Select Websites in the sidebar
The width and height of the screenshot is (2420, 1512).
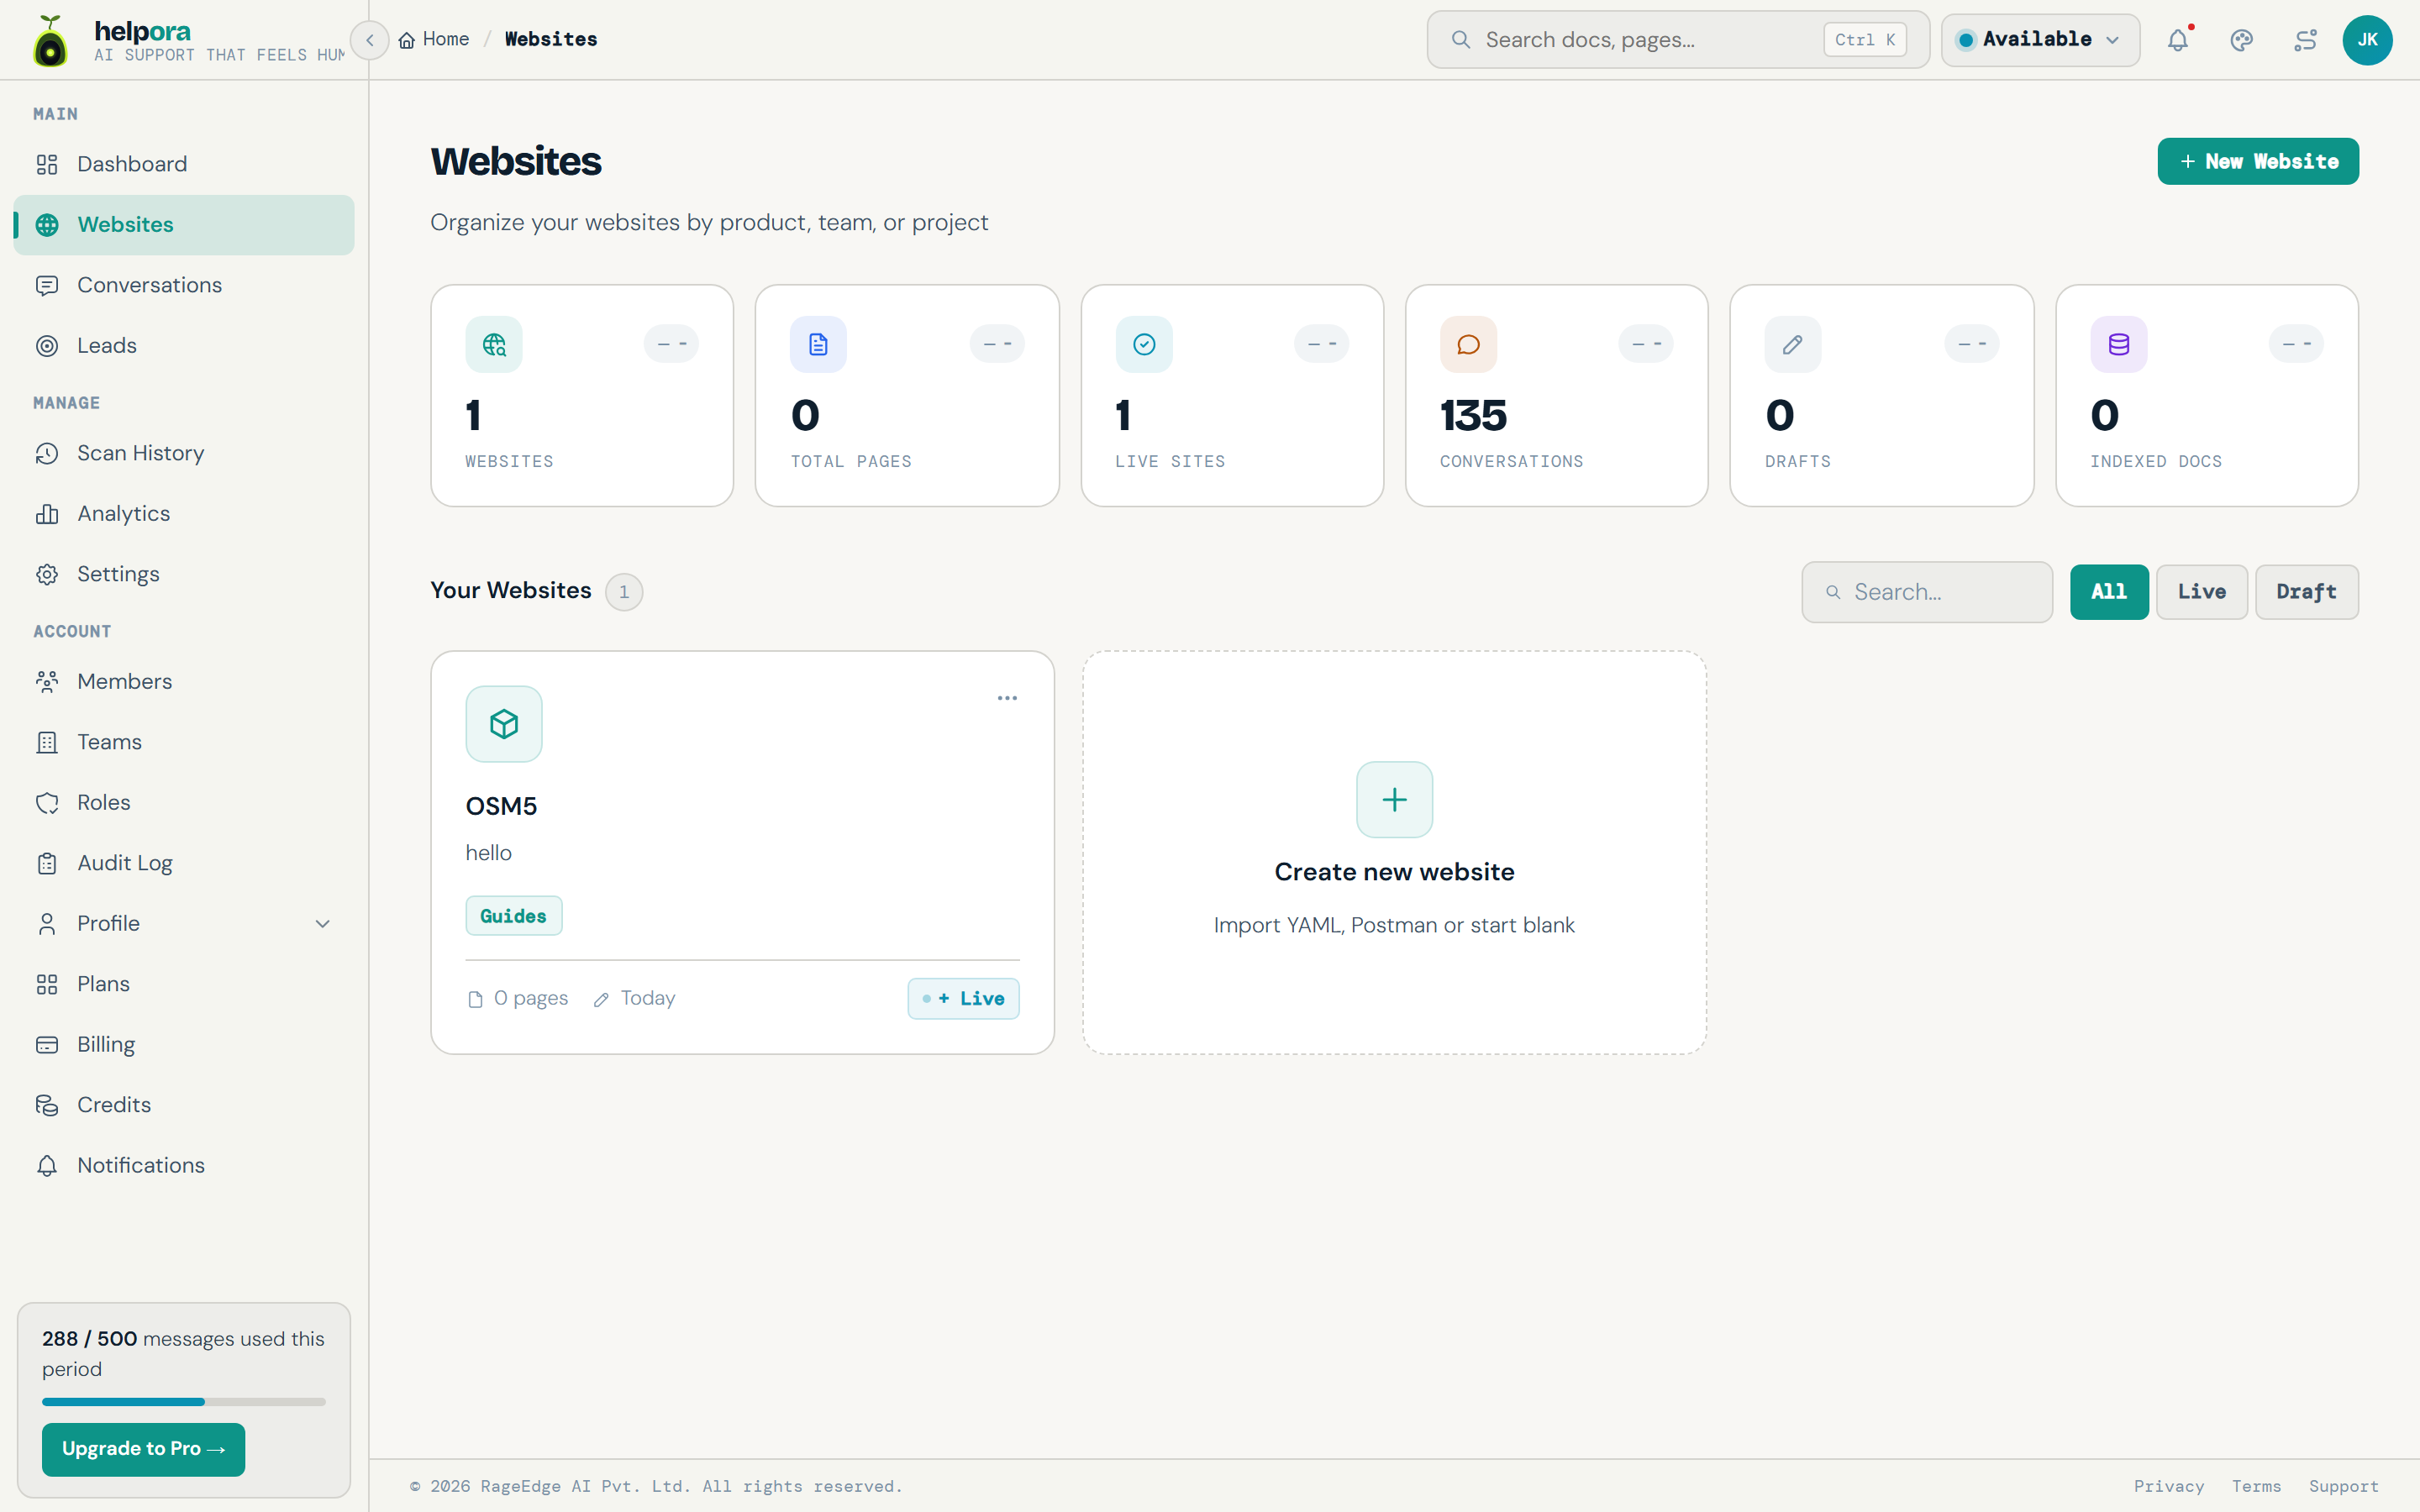click(x=184, y=225)
